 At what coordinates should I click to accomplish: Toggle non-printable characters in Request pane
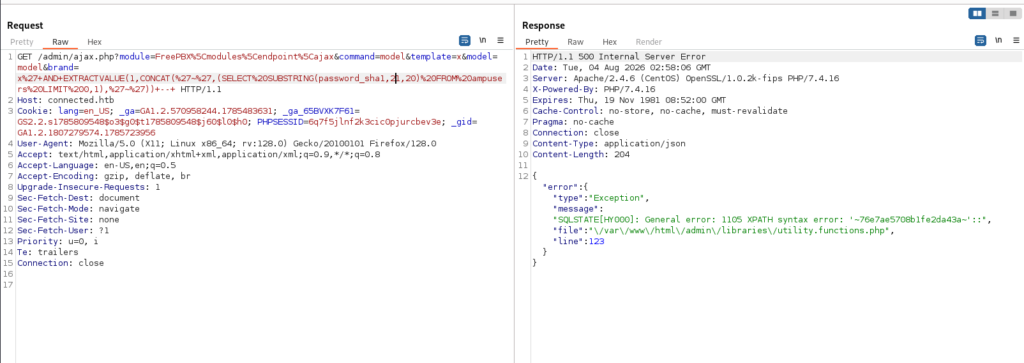483,40
